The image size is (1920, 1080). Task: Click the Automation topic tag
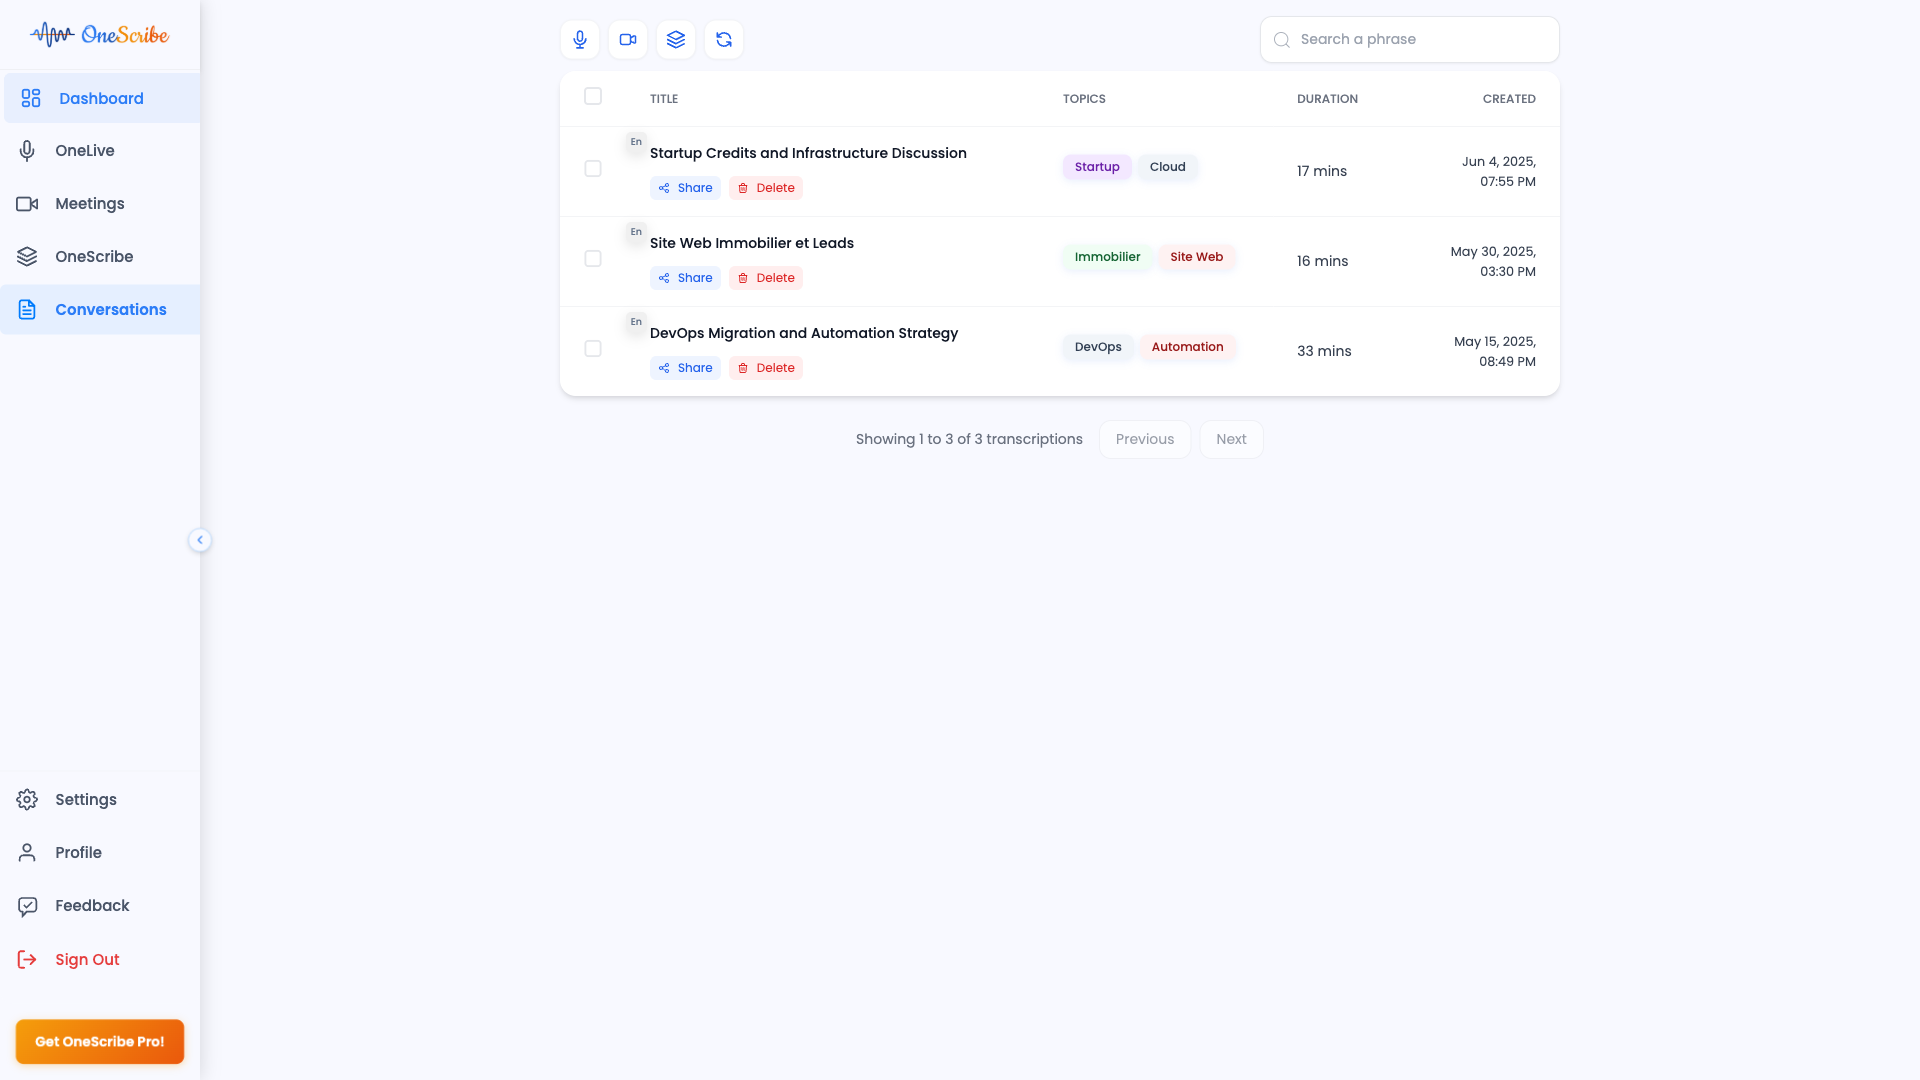[x=1187, y=347]
